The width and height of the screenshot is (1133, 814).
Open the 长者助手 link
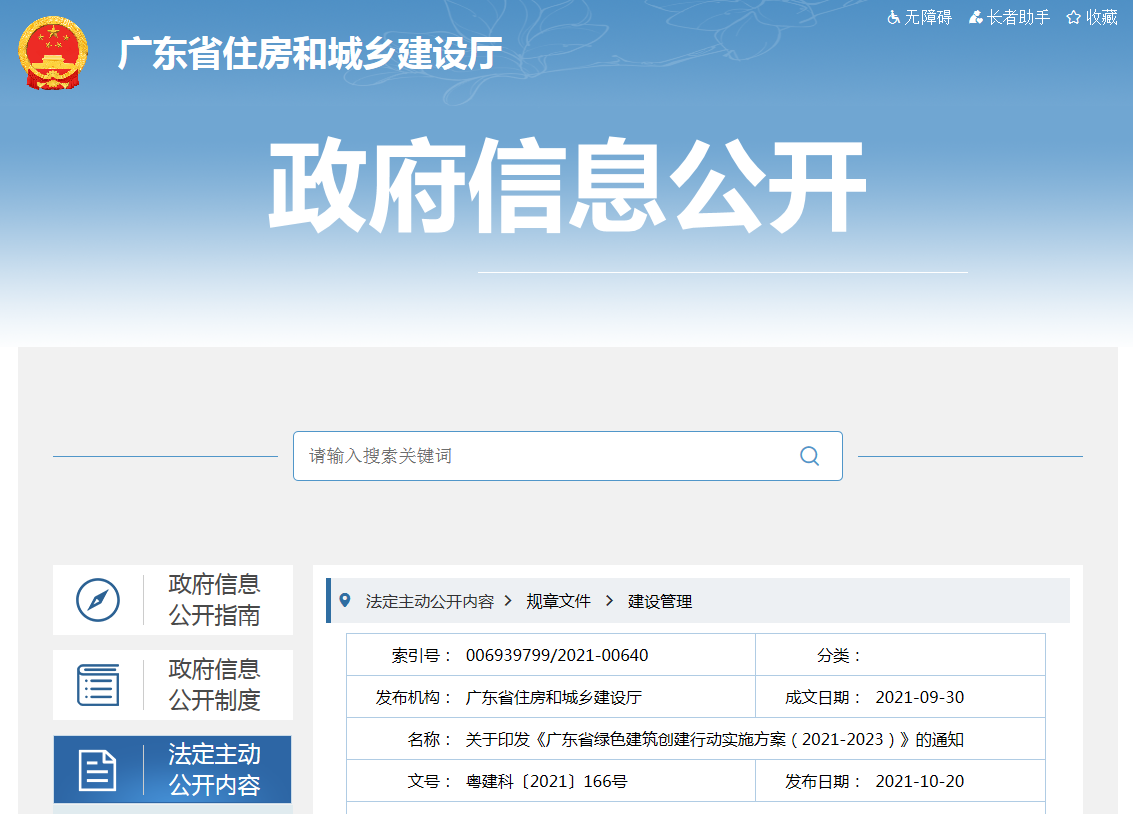point(1018,18)
